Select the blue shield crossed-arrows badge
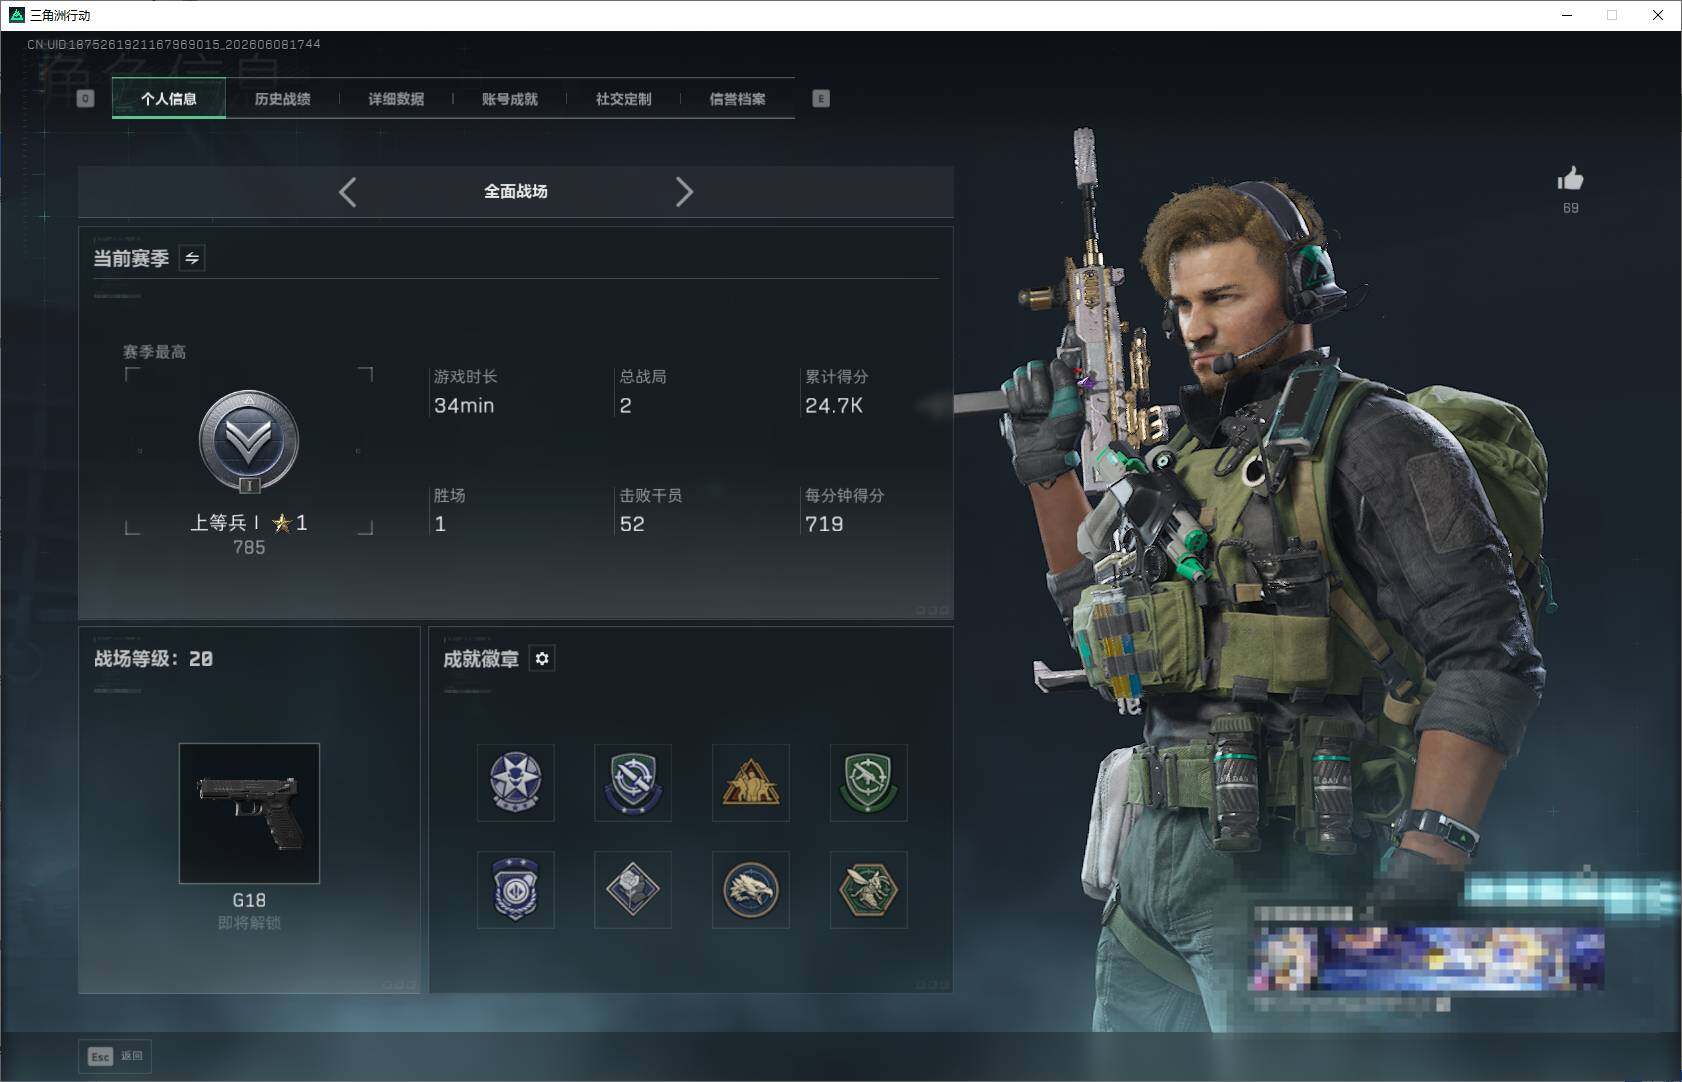1682x1082 pixels. 633,783
